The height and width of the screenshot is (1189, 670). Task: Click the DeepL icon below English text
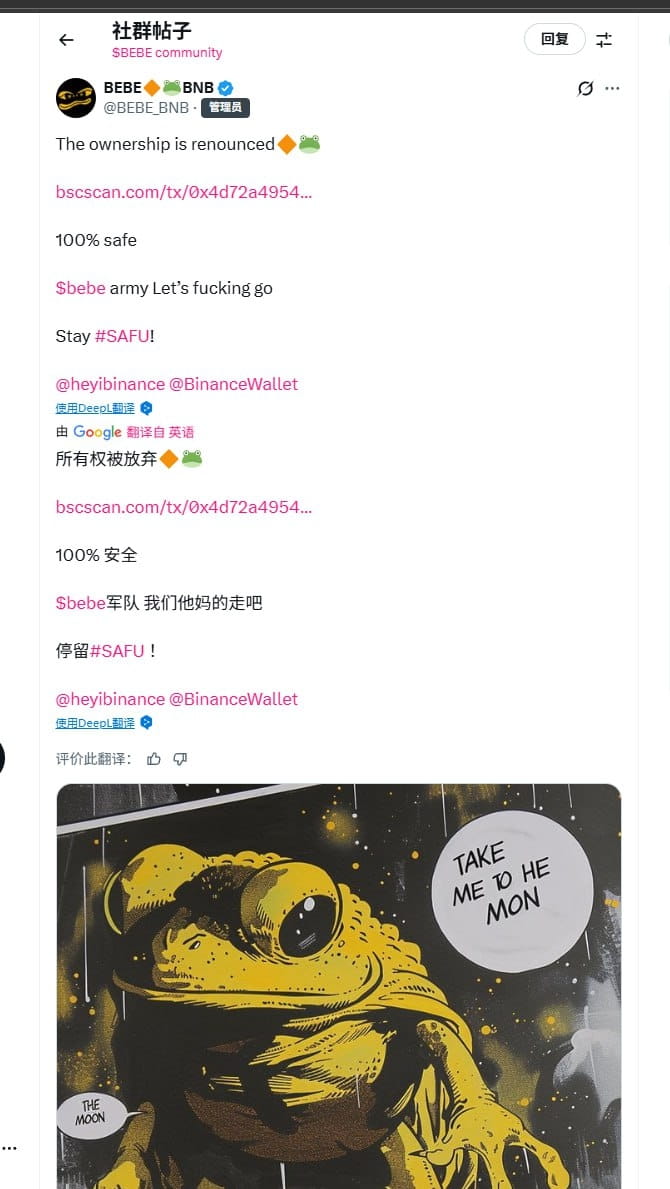(146, 408)
